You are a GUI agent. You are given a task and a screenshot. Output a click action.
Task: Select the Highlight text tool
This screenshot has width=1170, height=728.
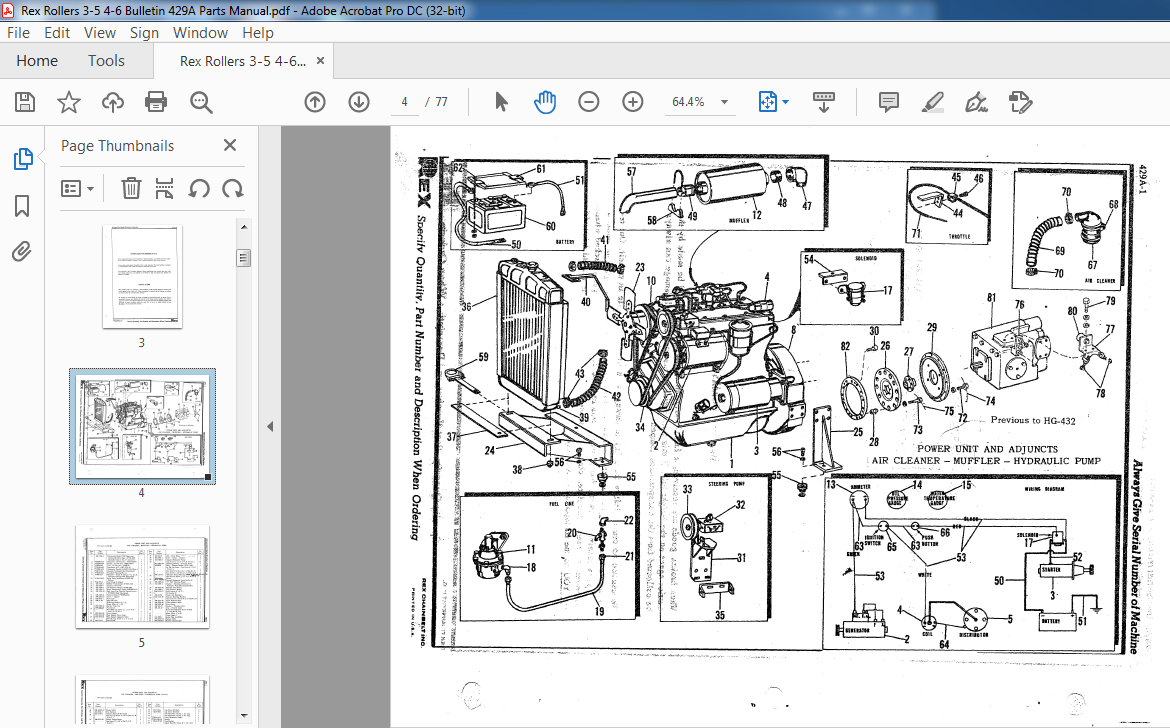click(x=932, y=101)
